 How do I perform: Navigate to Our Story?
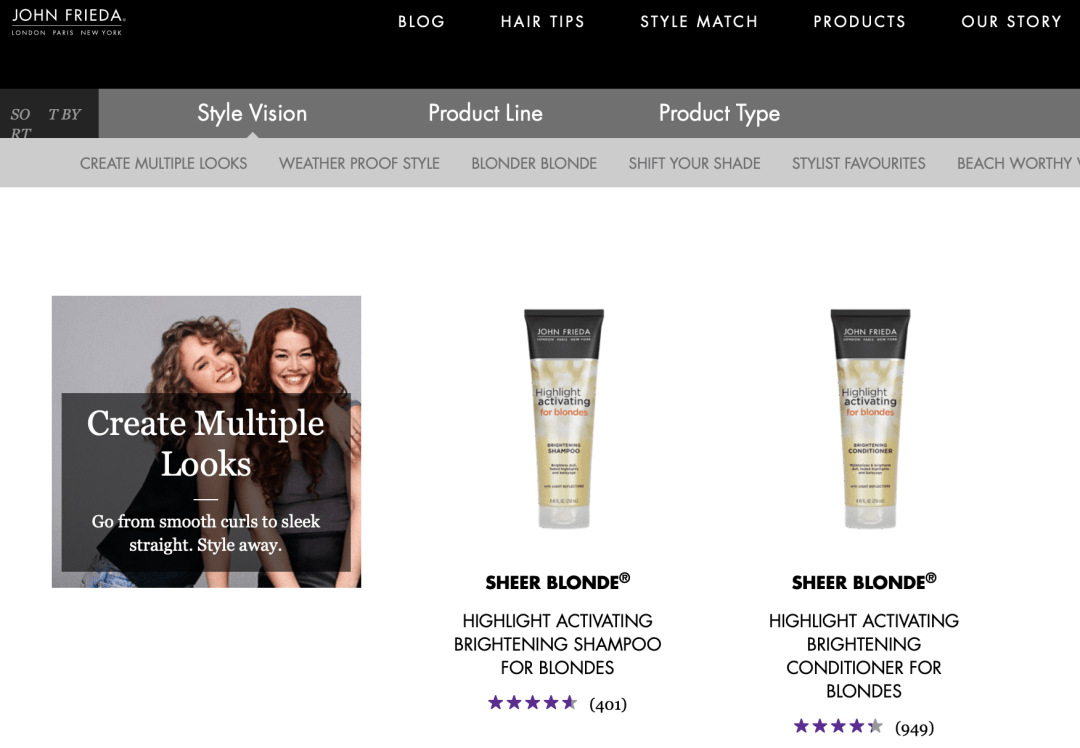click(x=1011, y=22)
